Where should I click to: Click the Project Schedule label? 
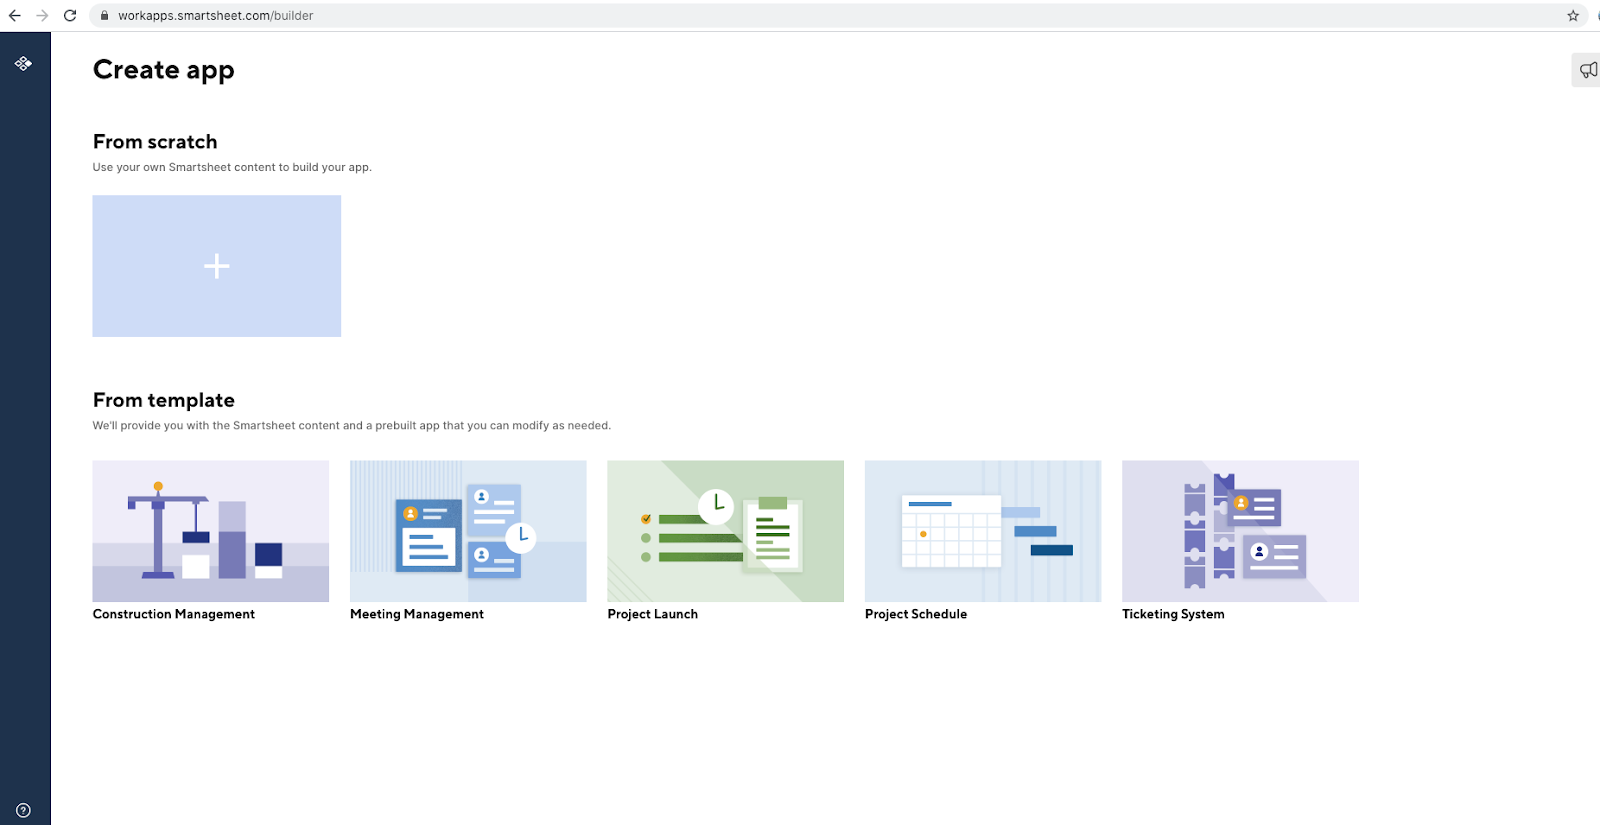click(916, 614)
